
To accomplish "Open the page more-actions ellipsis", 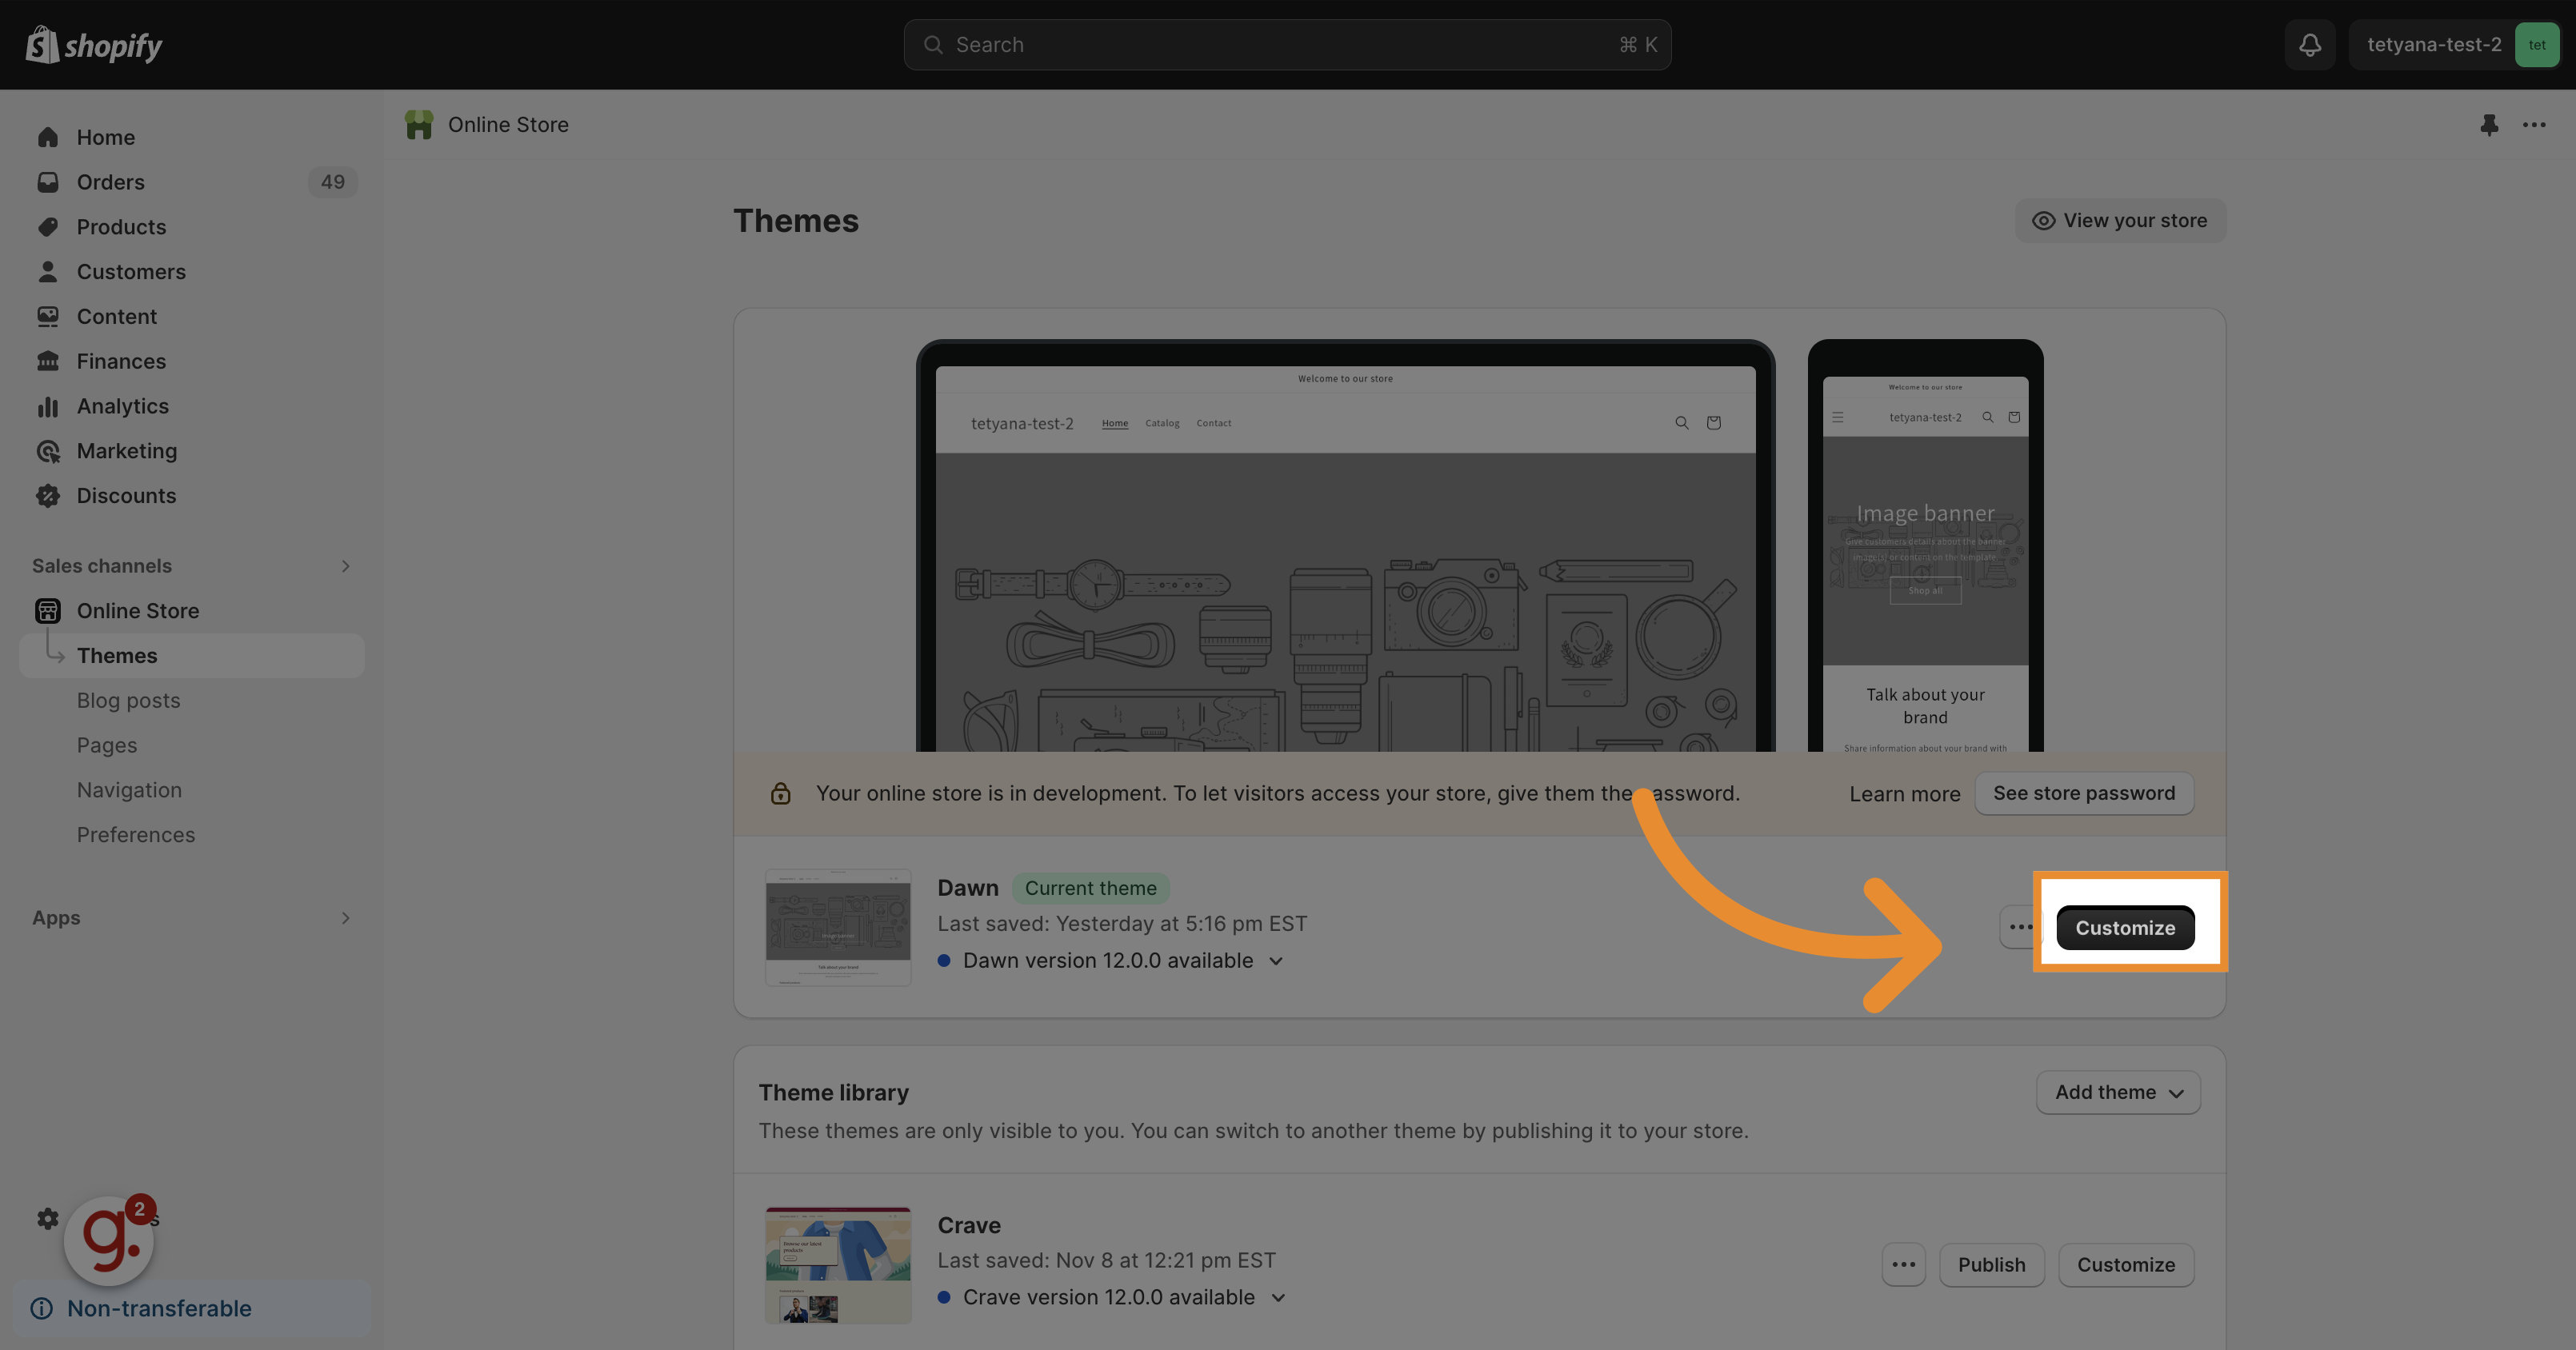I will pos(2534,125).
